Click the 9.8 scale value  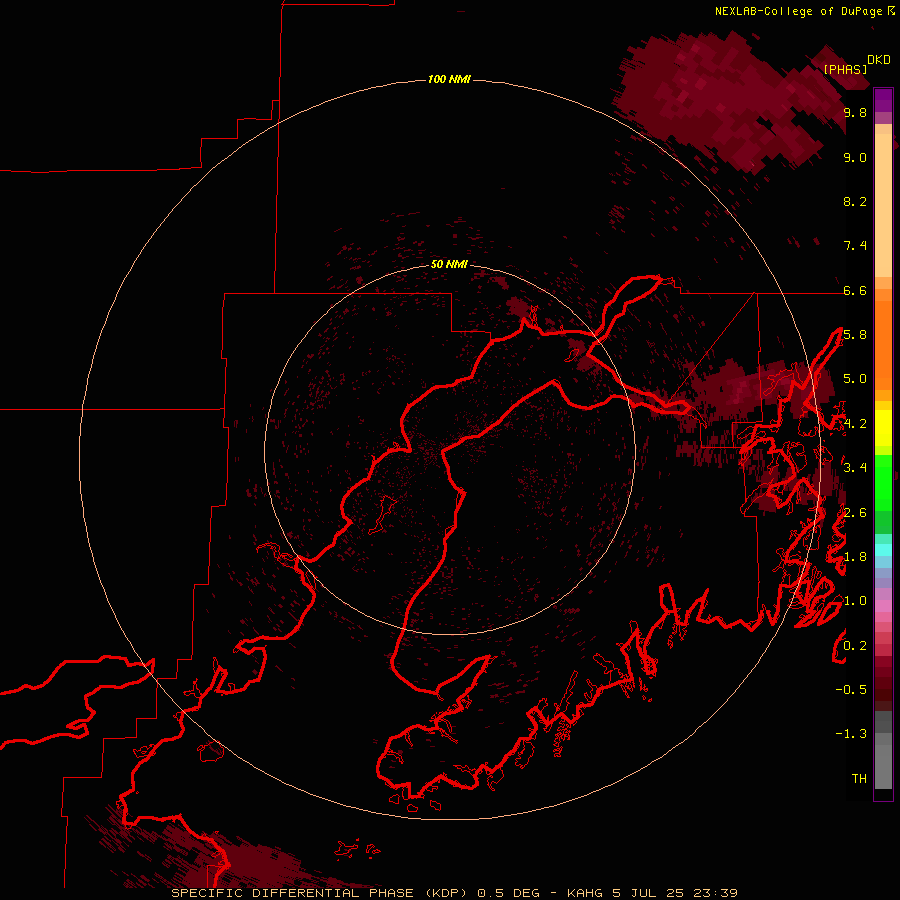[x=855, y=112]
